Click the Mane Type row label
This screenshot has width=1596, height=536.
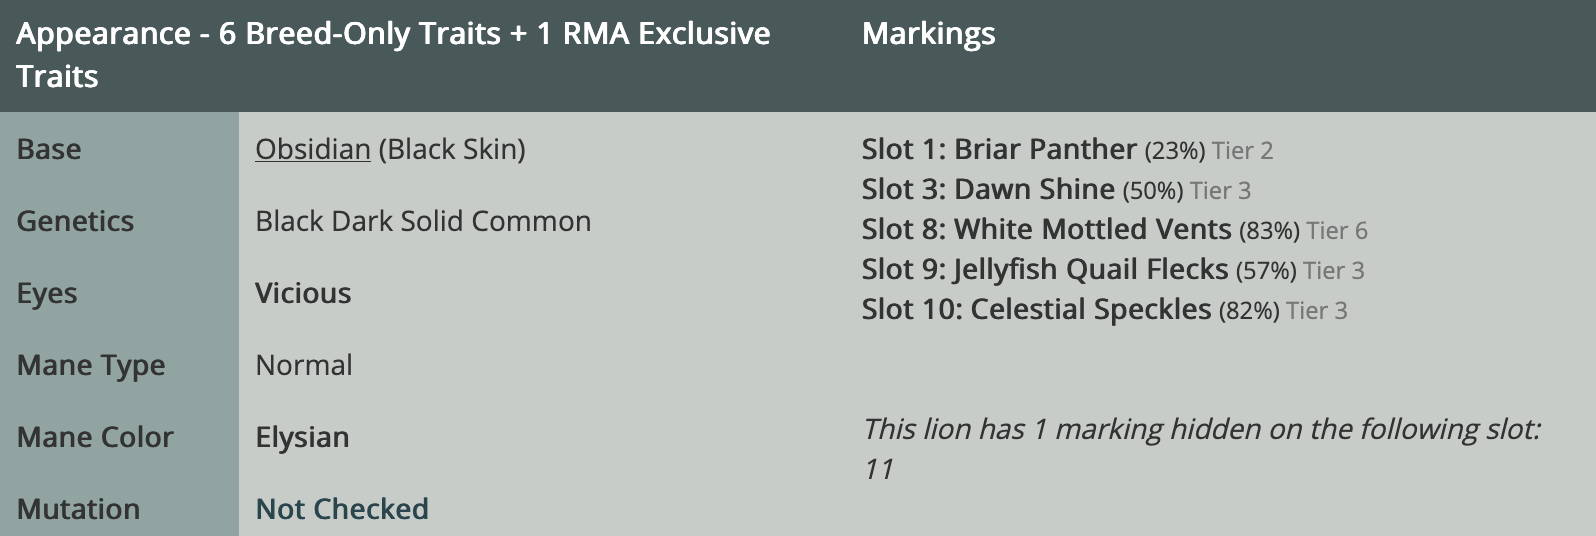point(91,365)
